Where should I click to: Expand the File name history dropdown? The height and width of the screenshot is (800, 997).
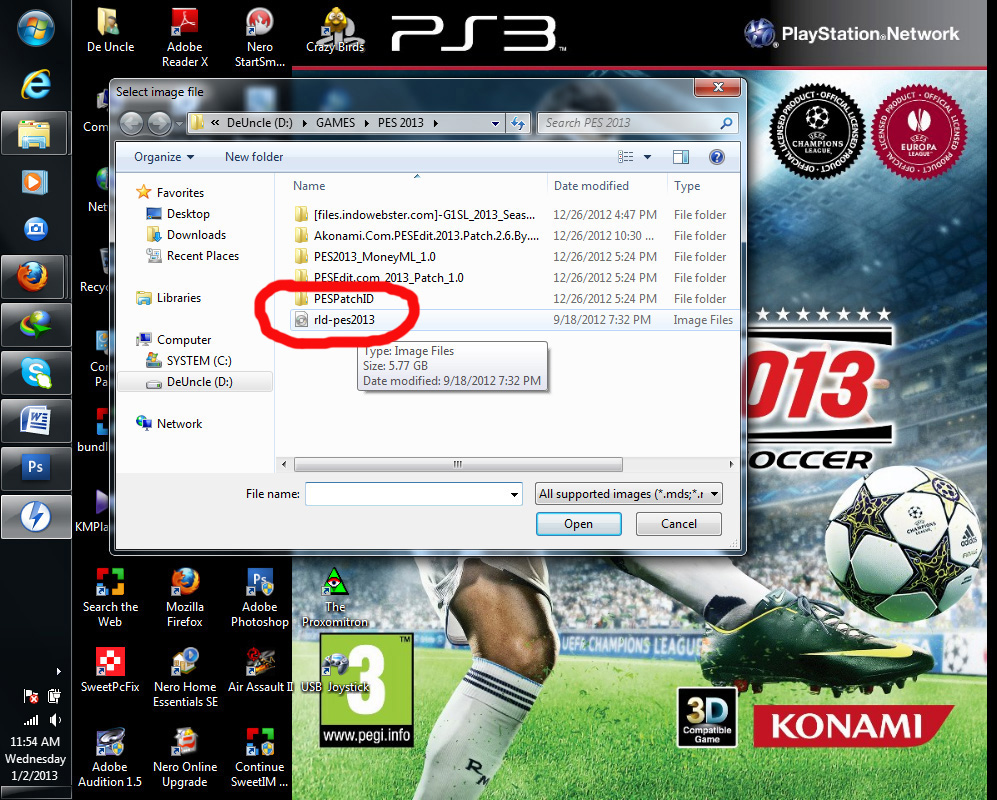pos(514,494)
